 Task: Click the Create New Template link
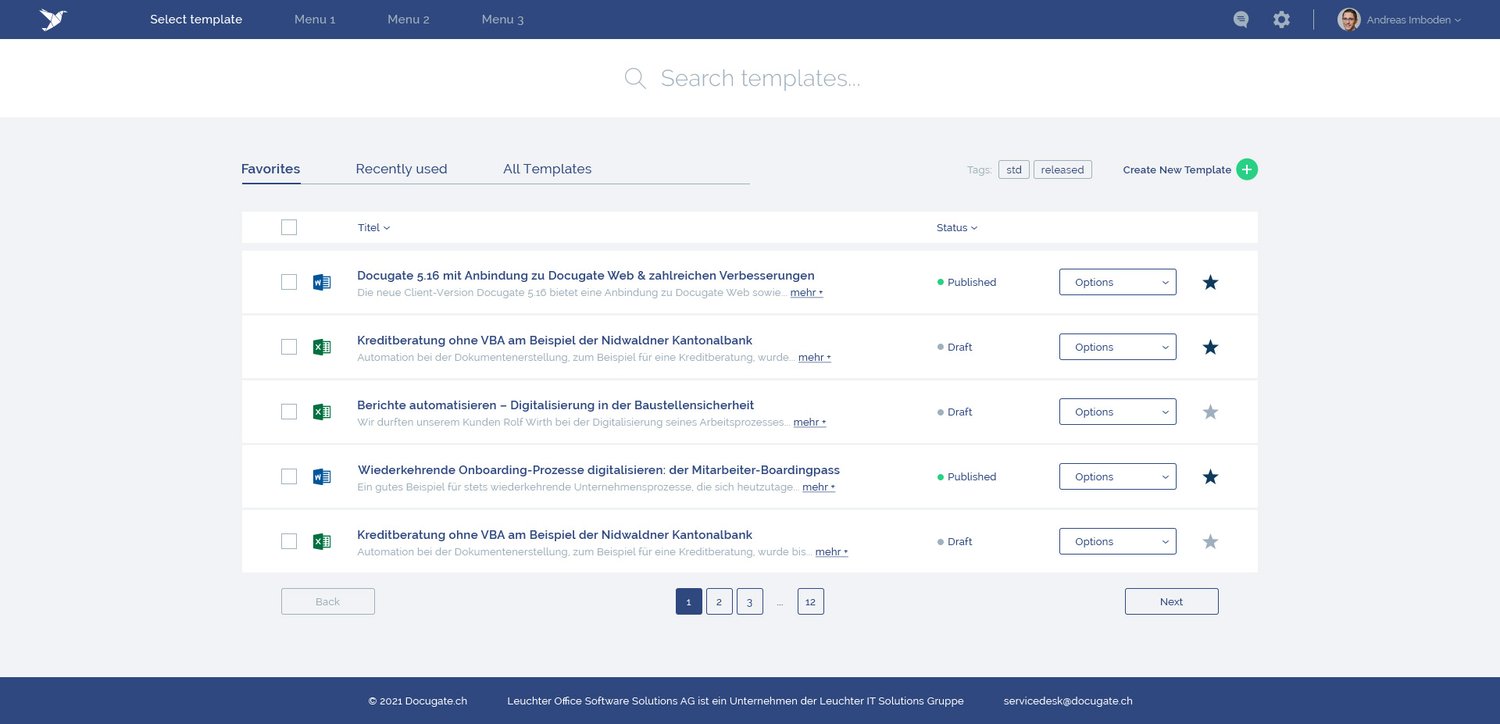(x=1177, y=170)
